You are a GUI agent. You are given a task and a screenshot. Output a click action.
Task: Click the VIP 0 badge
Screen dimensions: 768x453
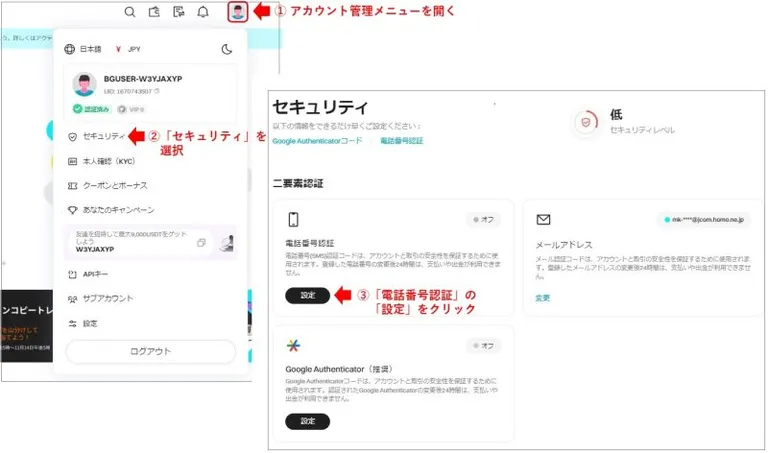131,109
